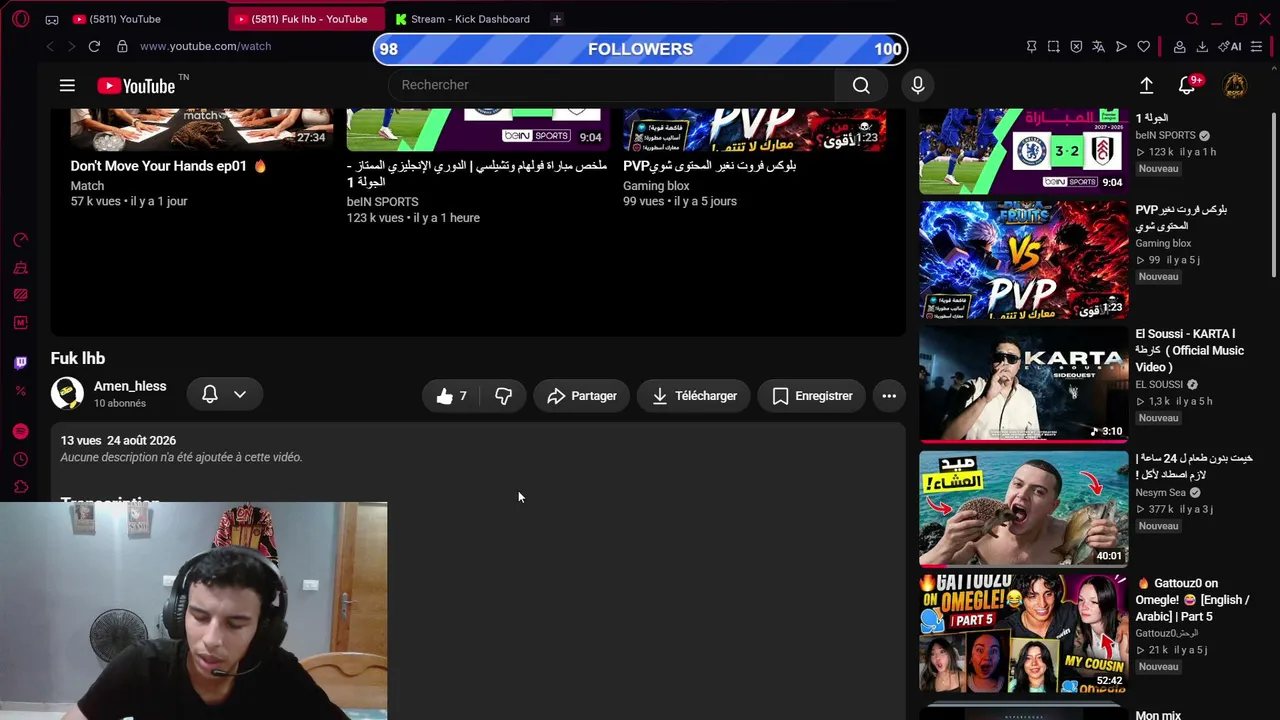
Task: Open Twitch from the sidebar
Action: pos(21,363)
